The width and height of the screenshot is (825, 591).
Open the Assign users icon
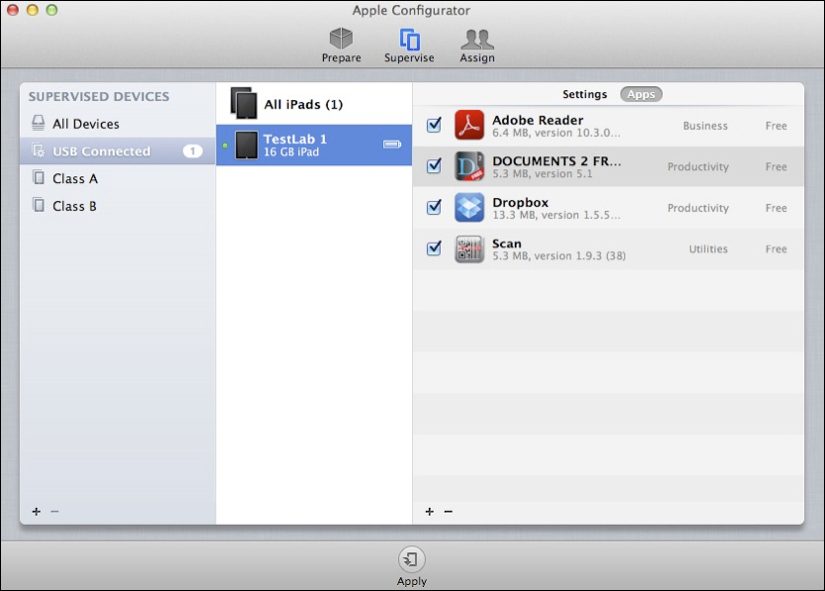(477, 39)
